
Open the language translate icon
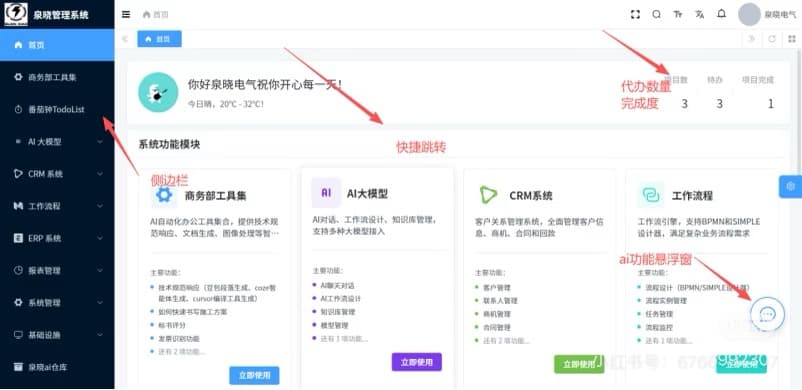pyautogui.click(x=699, y=14)
